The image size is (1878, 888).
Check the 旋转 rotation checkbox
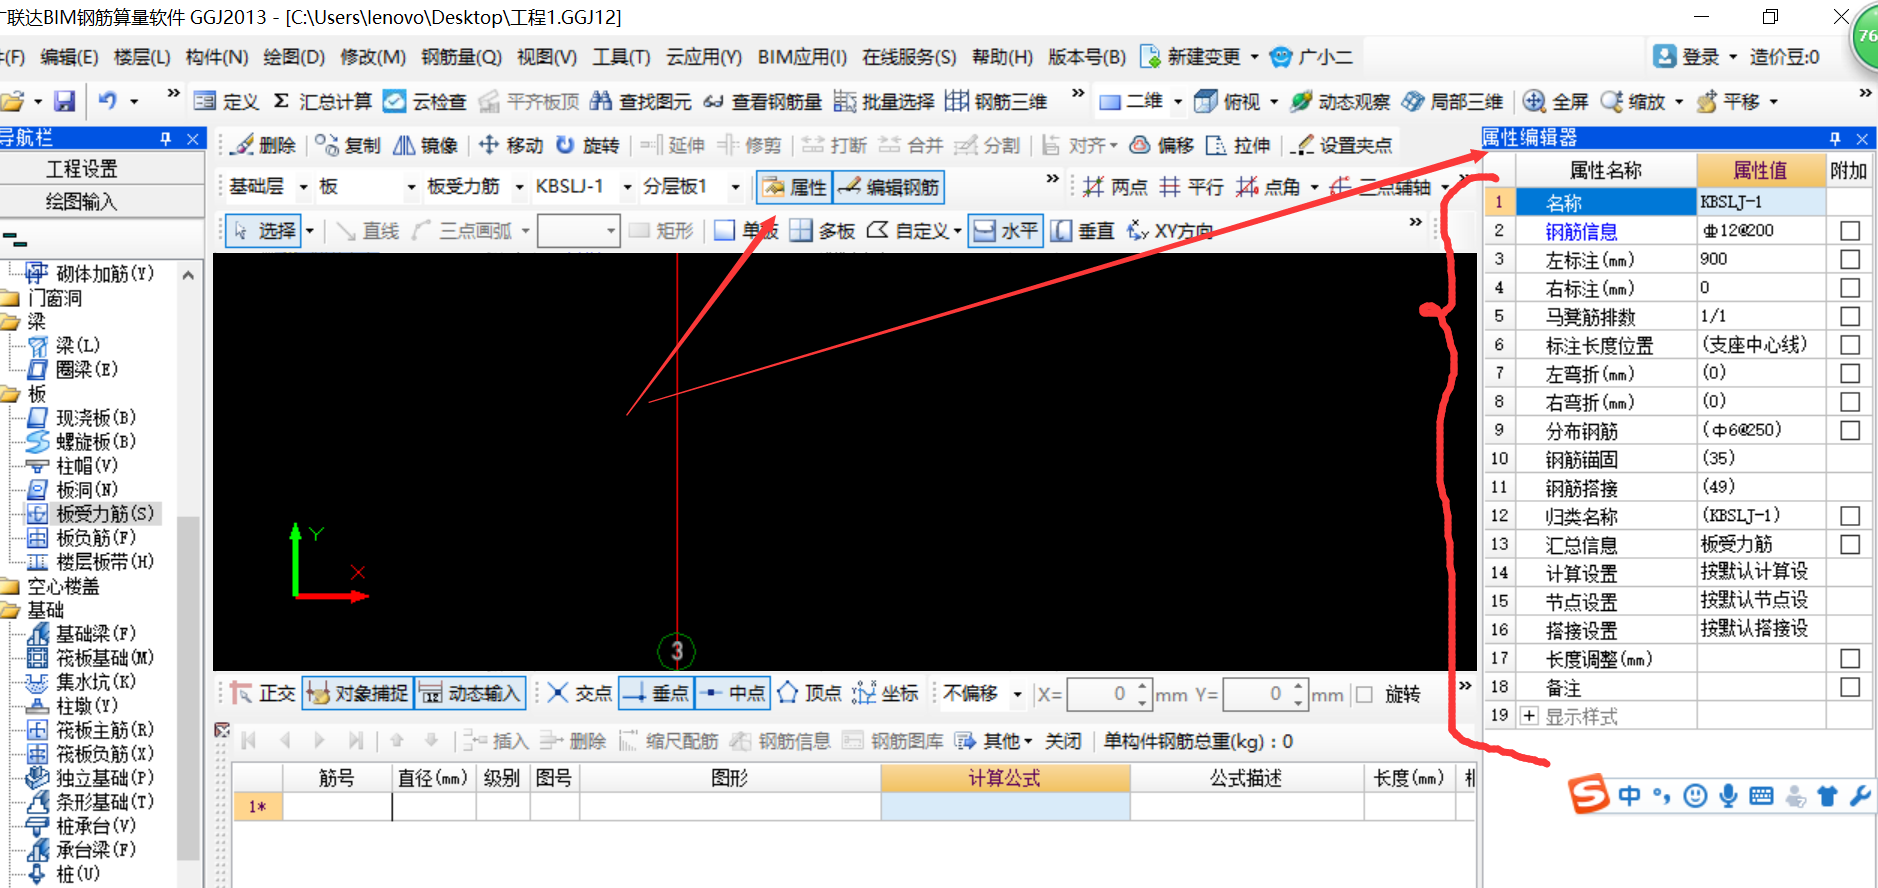click(1364, 694)
